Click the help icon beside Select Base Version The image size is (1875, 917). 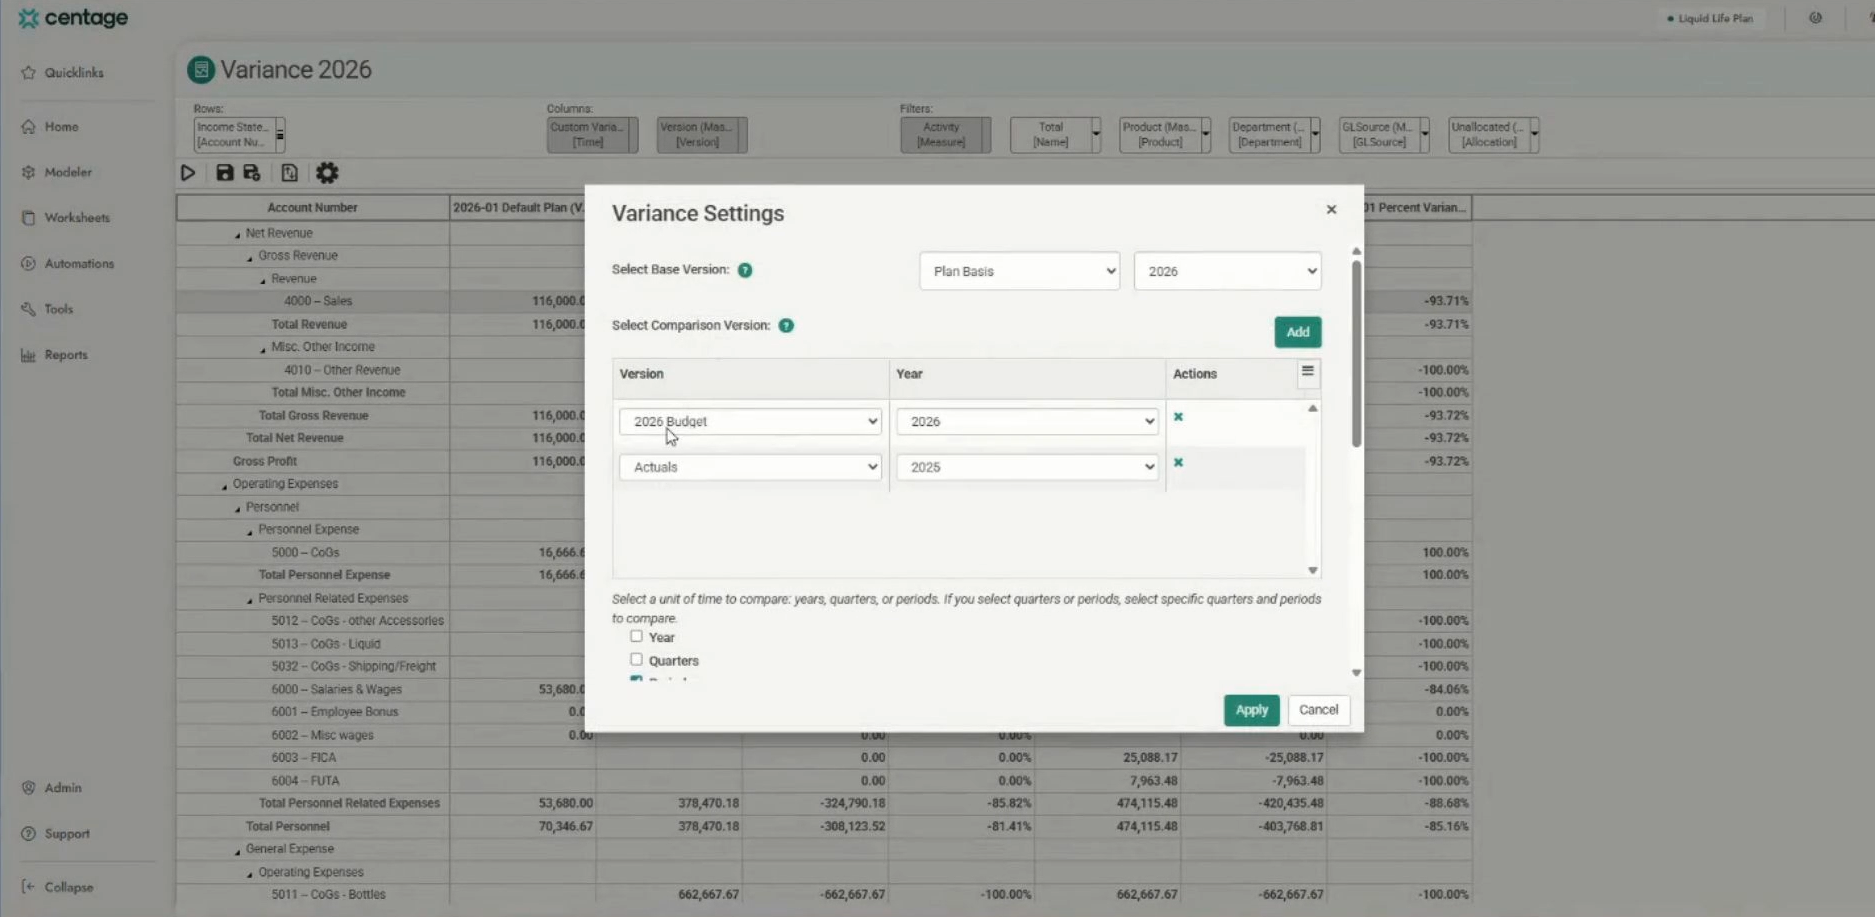click(x=745, y=270)
